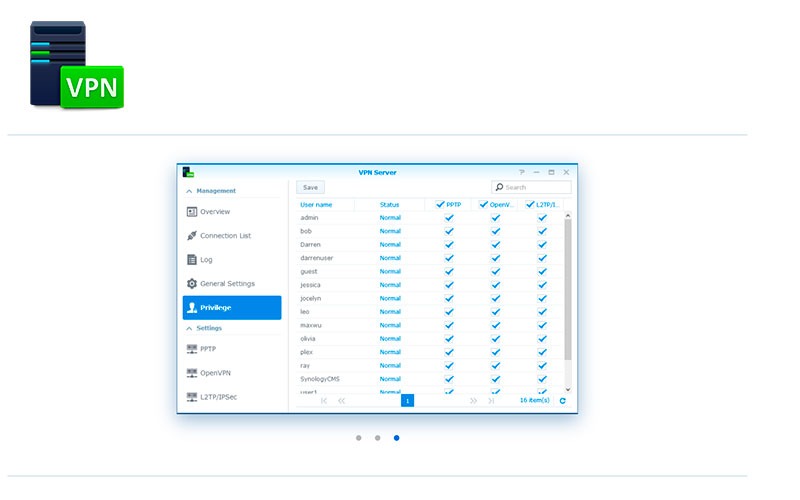
Task: Sort by User name column
Action: (326, 205)
